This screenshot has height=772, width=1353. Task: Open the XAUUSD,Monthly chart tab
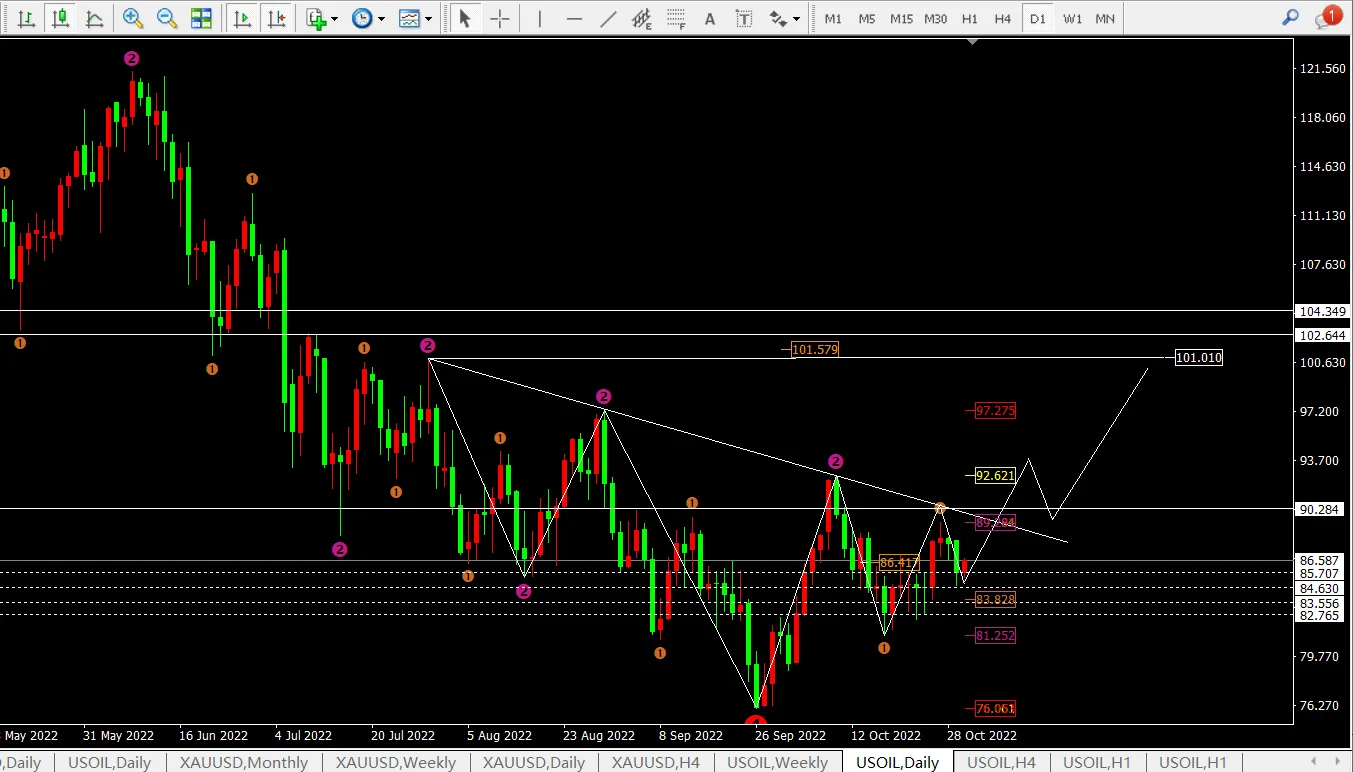point(244,762)
